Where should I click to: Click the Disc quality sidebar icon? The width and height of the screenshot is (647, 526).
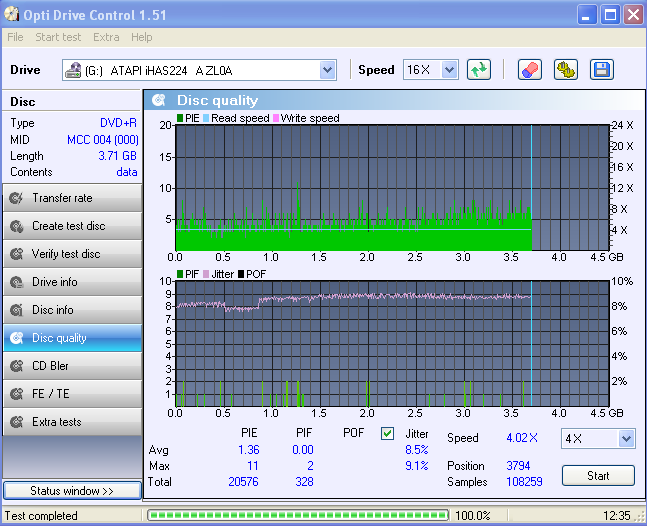point(17,338)
